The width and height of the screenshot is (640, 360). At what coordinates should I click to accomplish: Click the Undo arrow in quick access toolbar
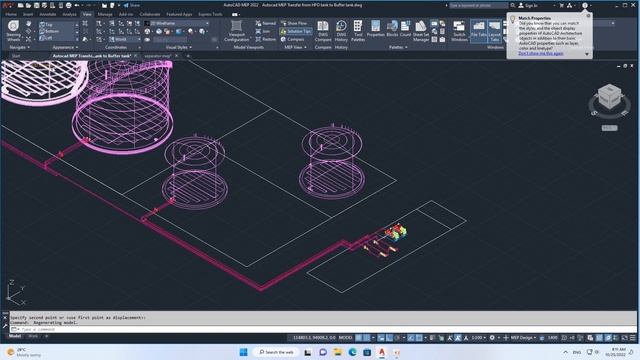click(x=77, y=5)
